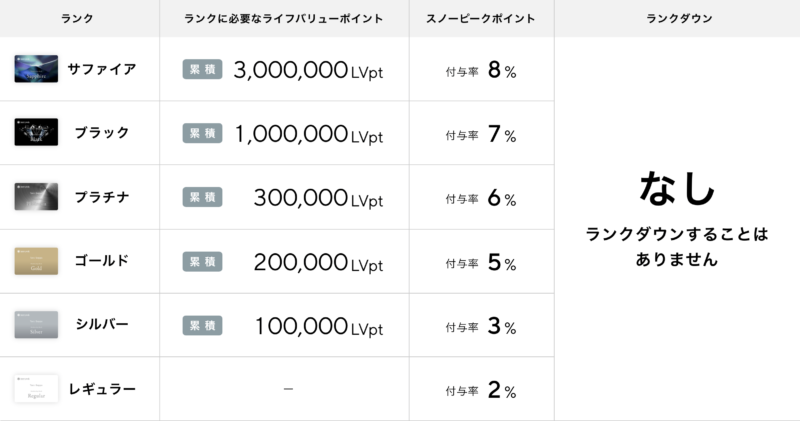This screenshot has width=800, height=421.
Task: Click the large なし text
Action: 677,188
